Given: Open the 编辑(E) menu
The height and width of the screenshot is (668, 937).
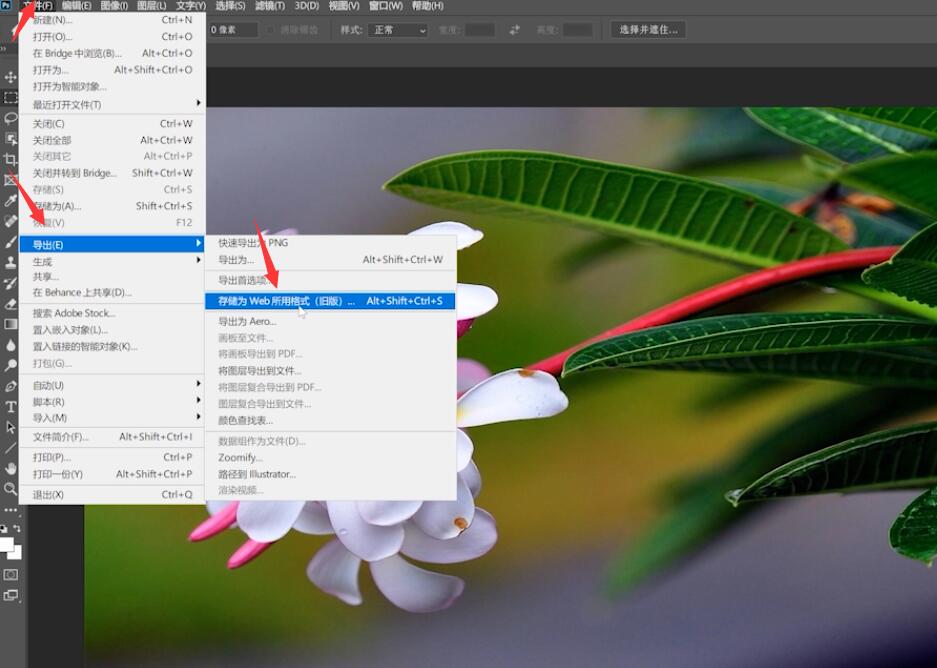Looking at the screenshot, I should click(x=76, y=5).
